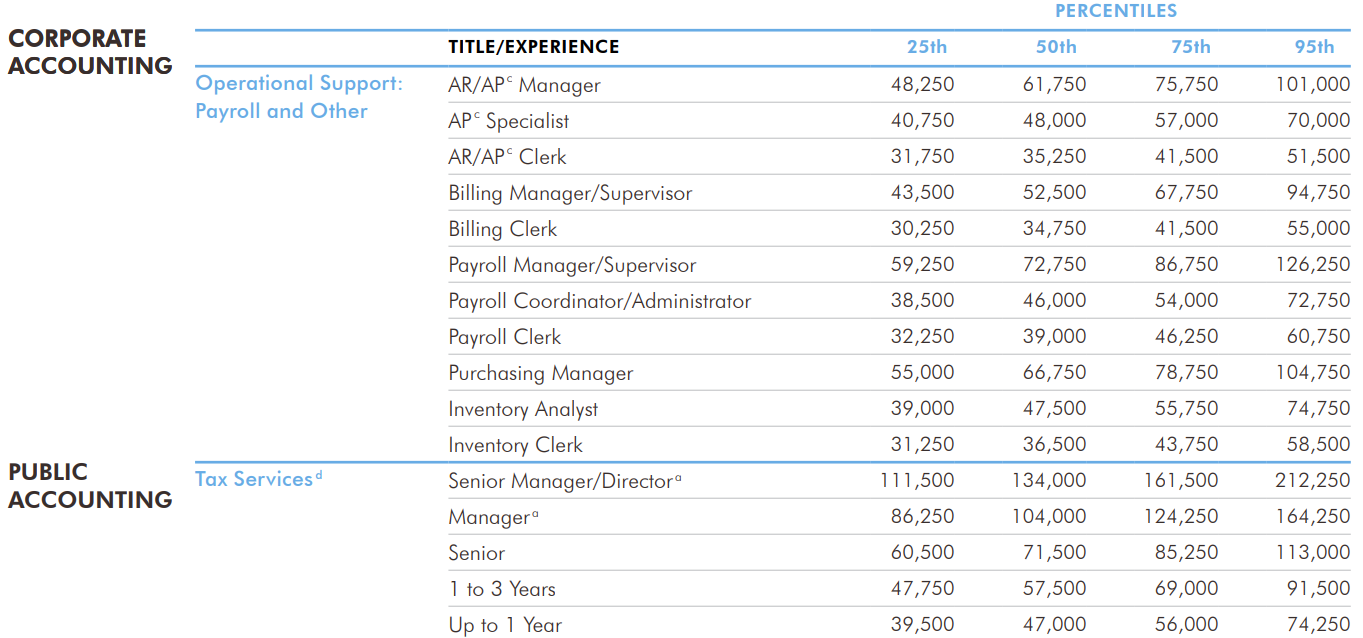Select the 75th percentile column header
Image resolution: width=1363 pixels, height=638 pixels.
coord(1190,47)
